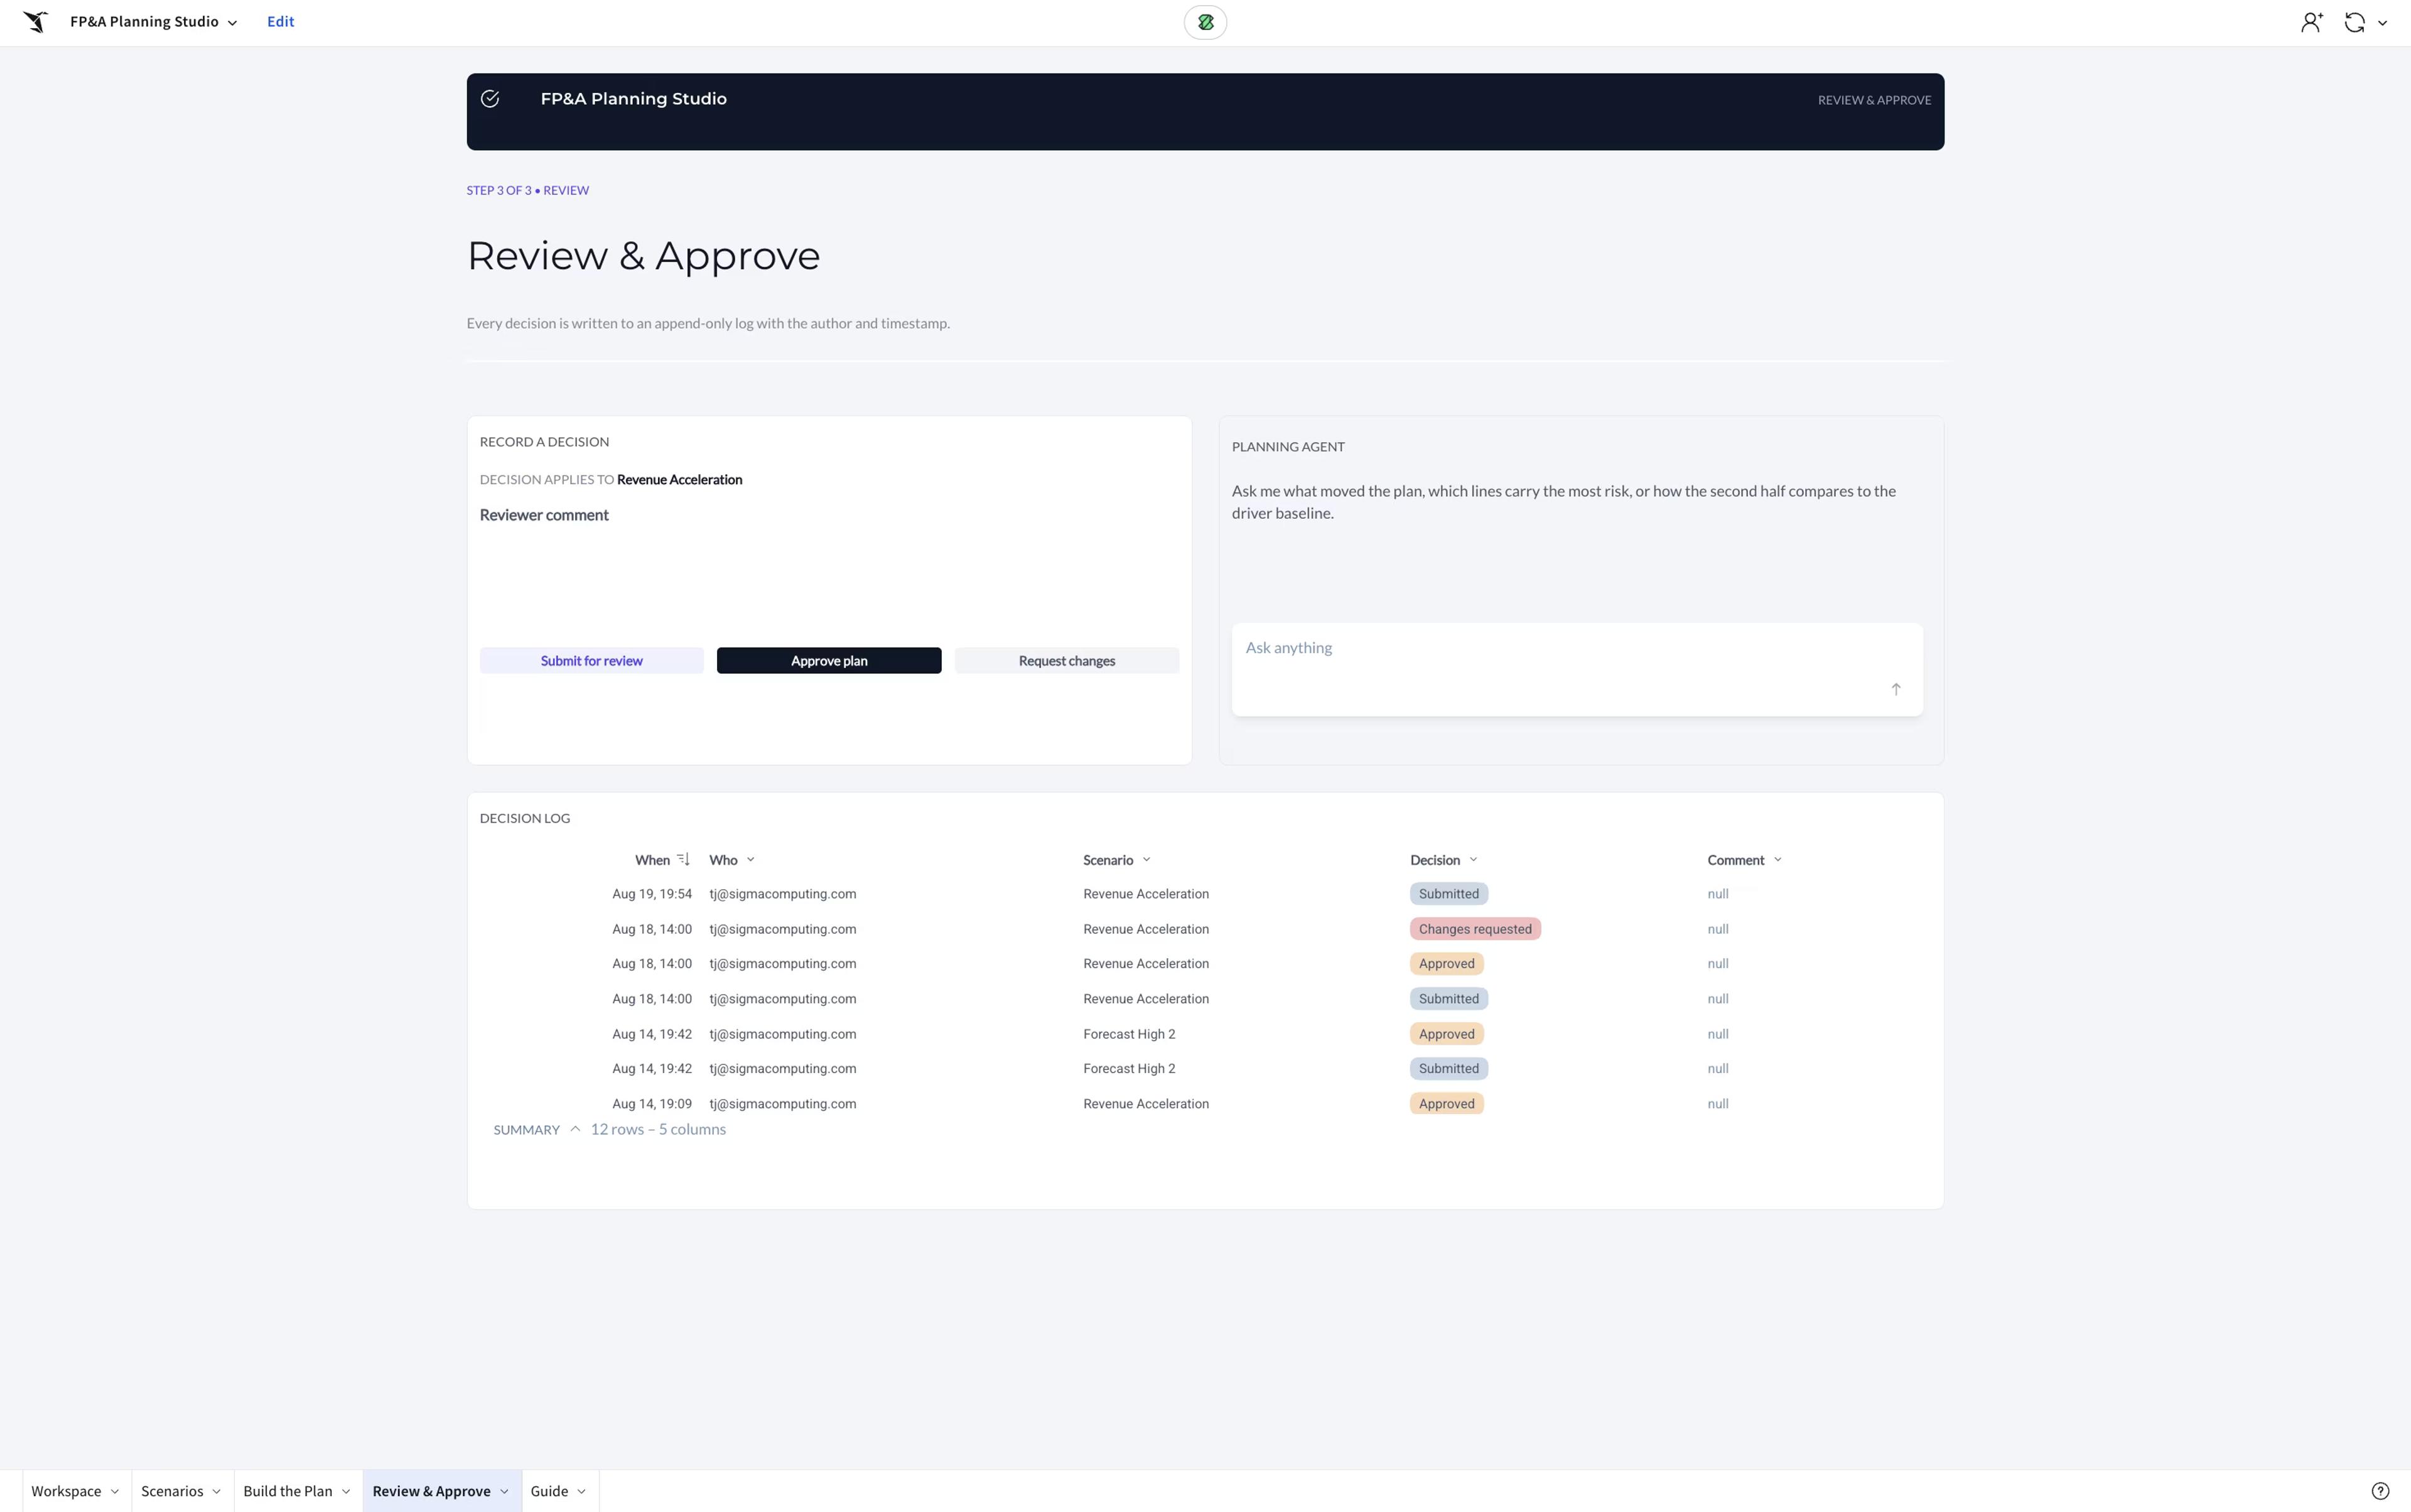Click the Approve plan button
The height and width of the screenshot is (1512, 2411).
[829, 661]
